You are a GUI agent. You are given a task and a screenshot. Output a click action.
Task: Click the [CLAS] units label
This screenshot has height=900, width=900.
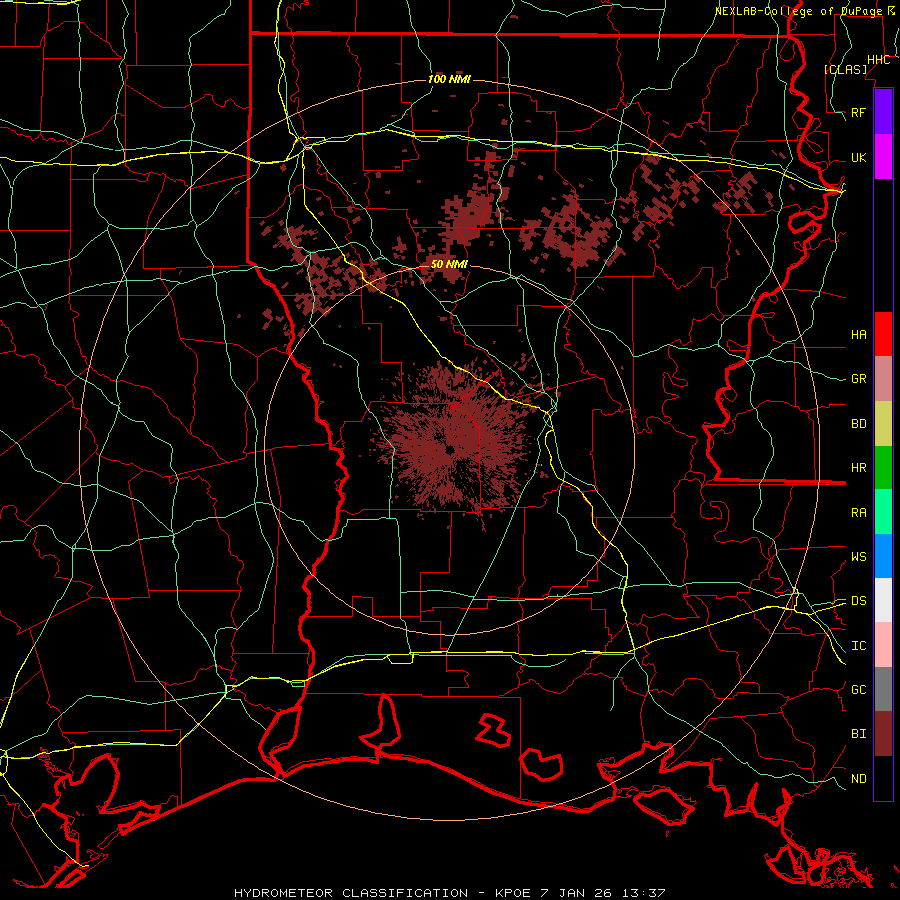845,69
